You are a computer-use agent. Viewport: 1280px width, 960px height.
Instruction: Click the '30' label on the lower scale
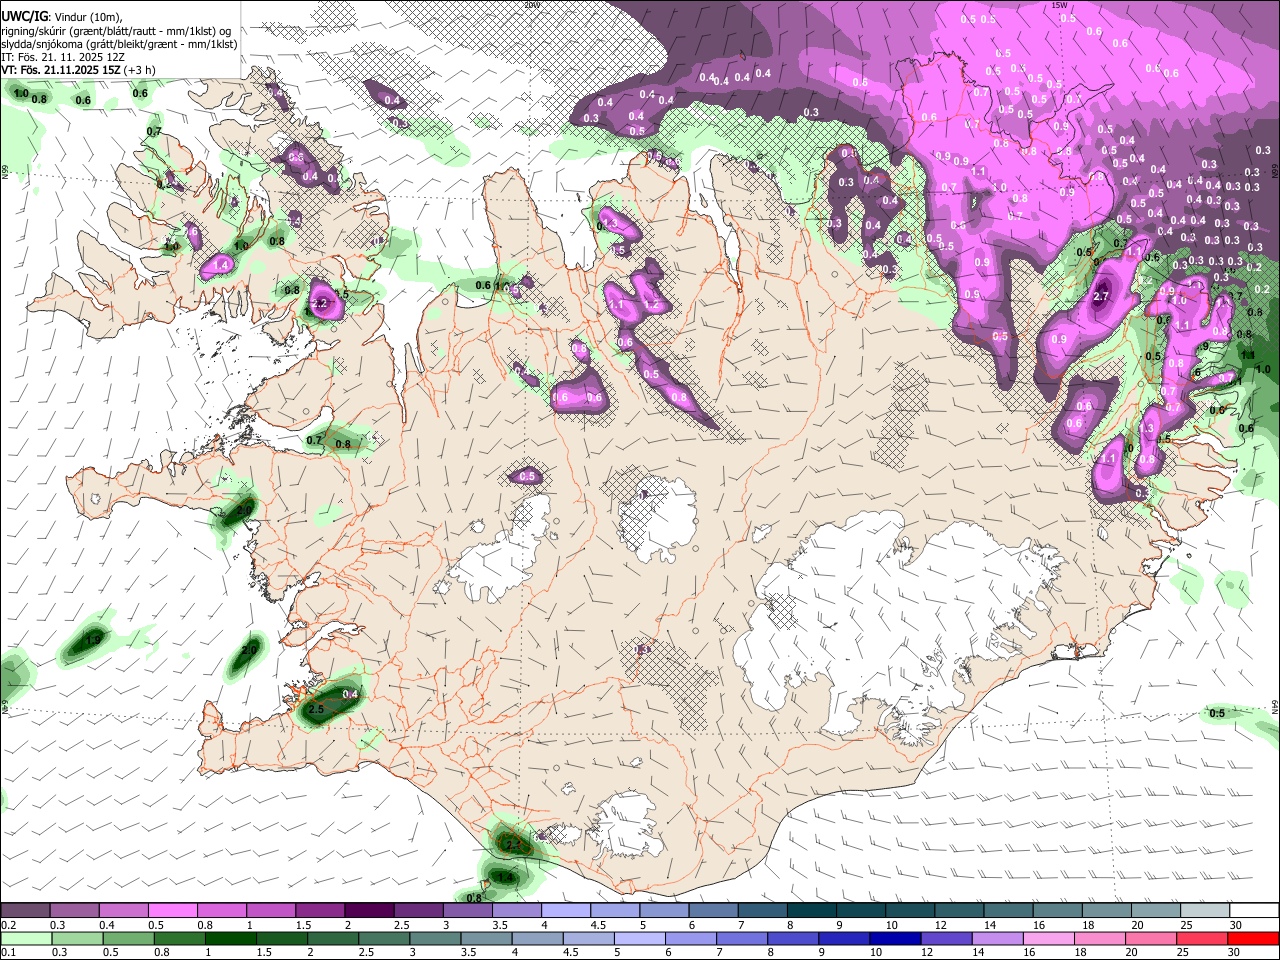click(1233, 952)
